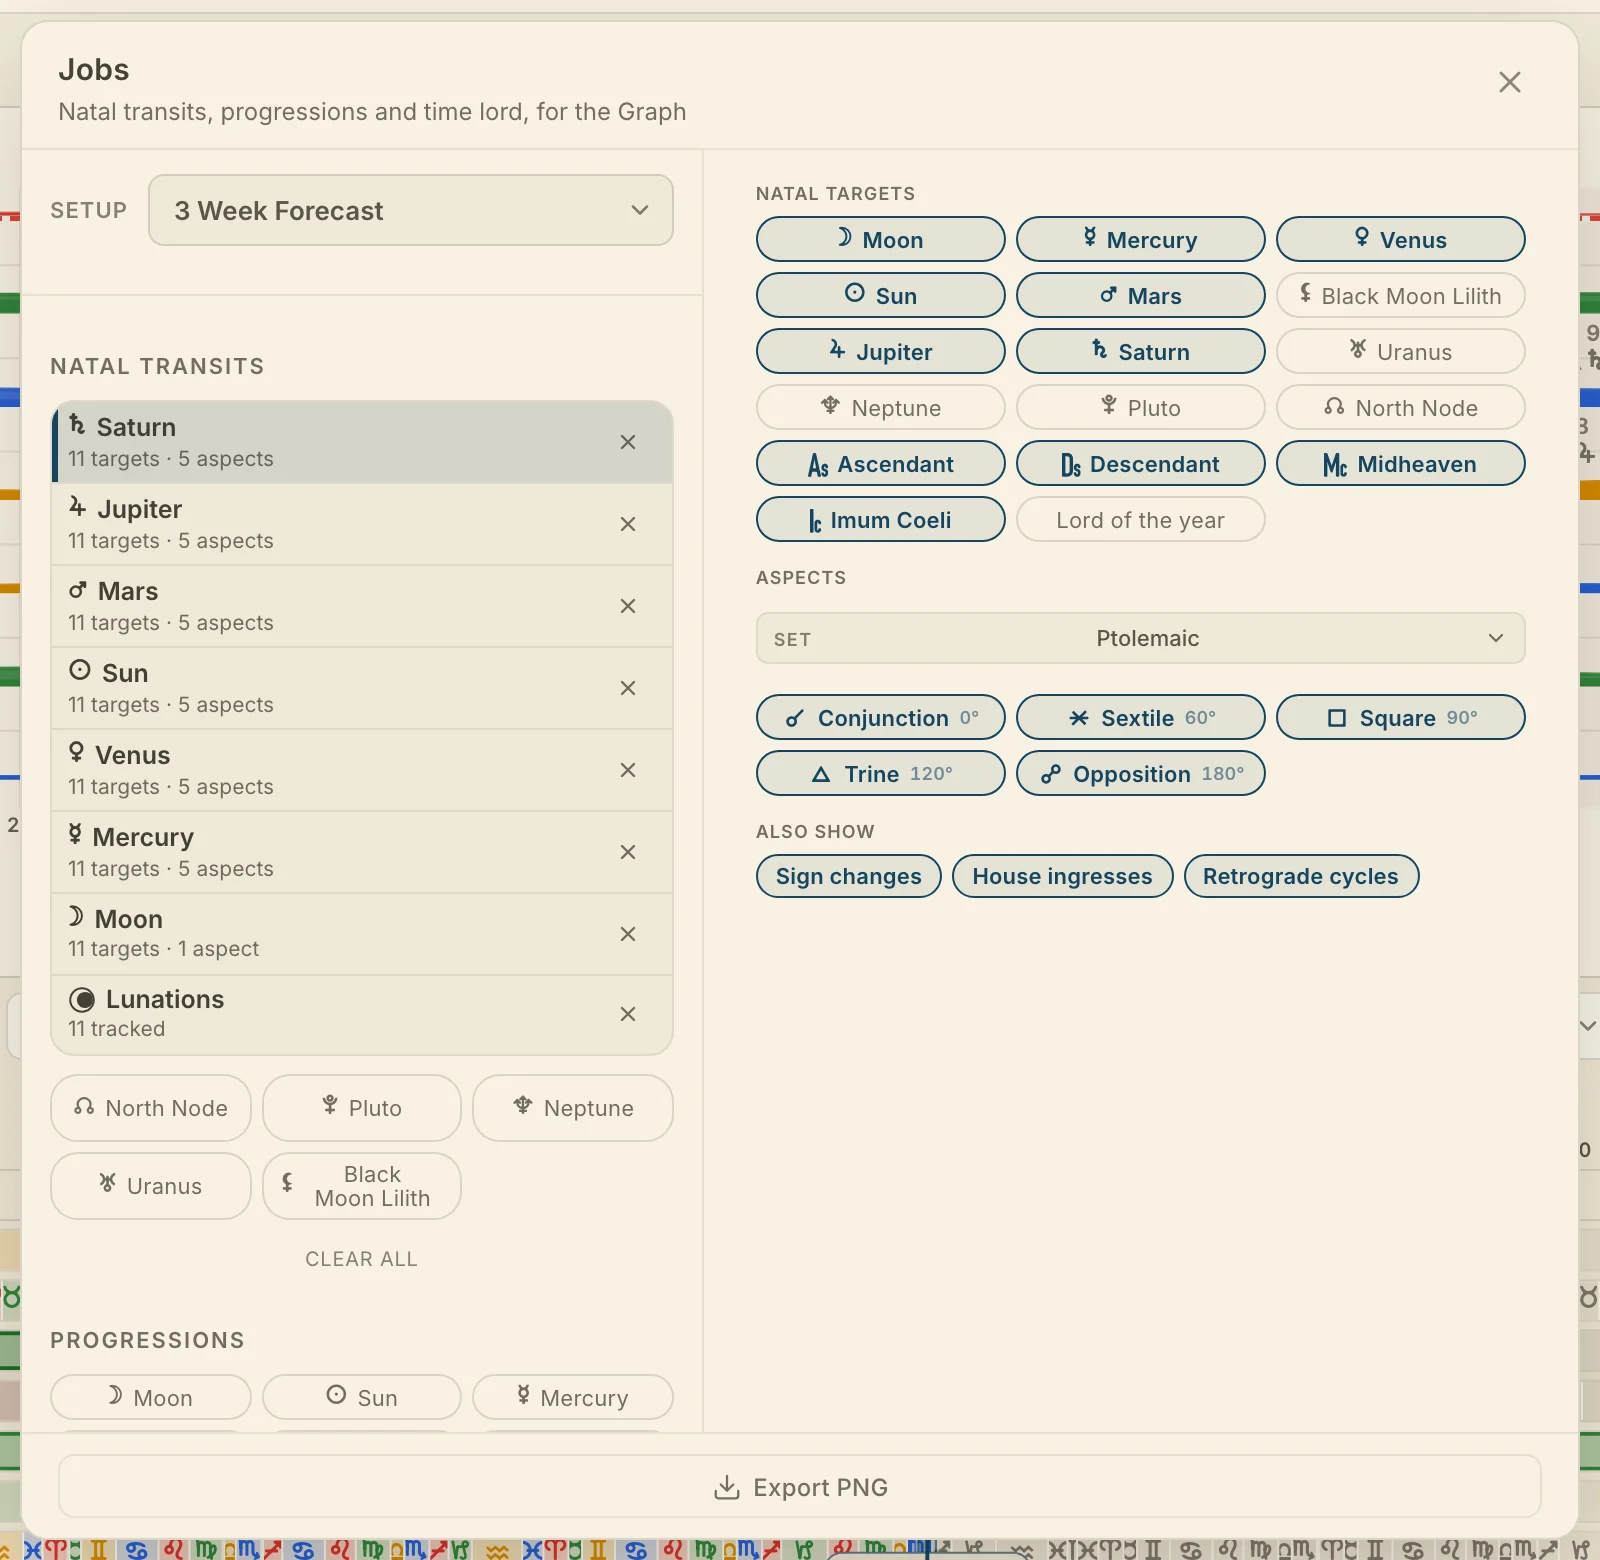
Task: Toggle Imum Coeli natal target
Action: click(881, 519)
